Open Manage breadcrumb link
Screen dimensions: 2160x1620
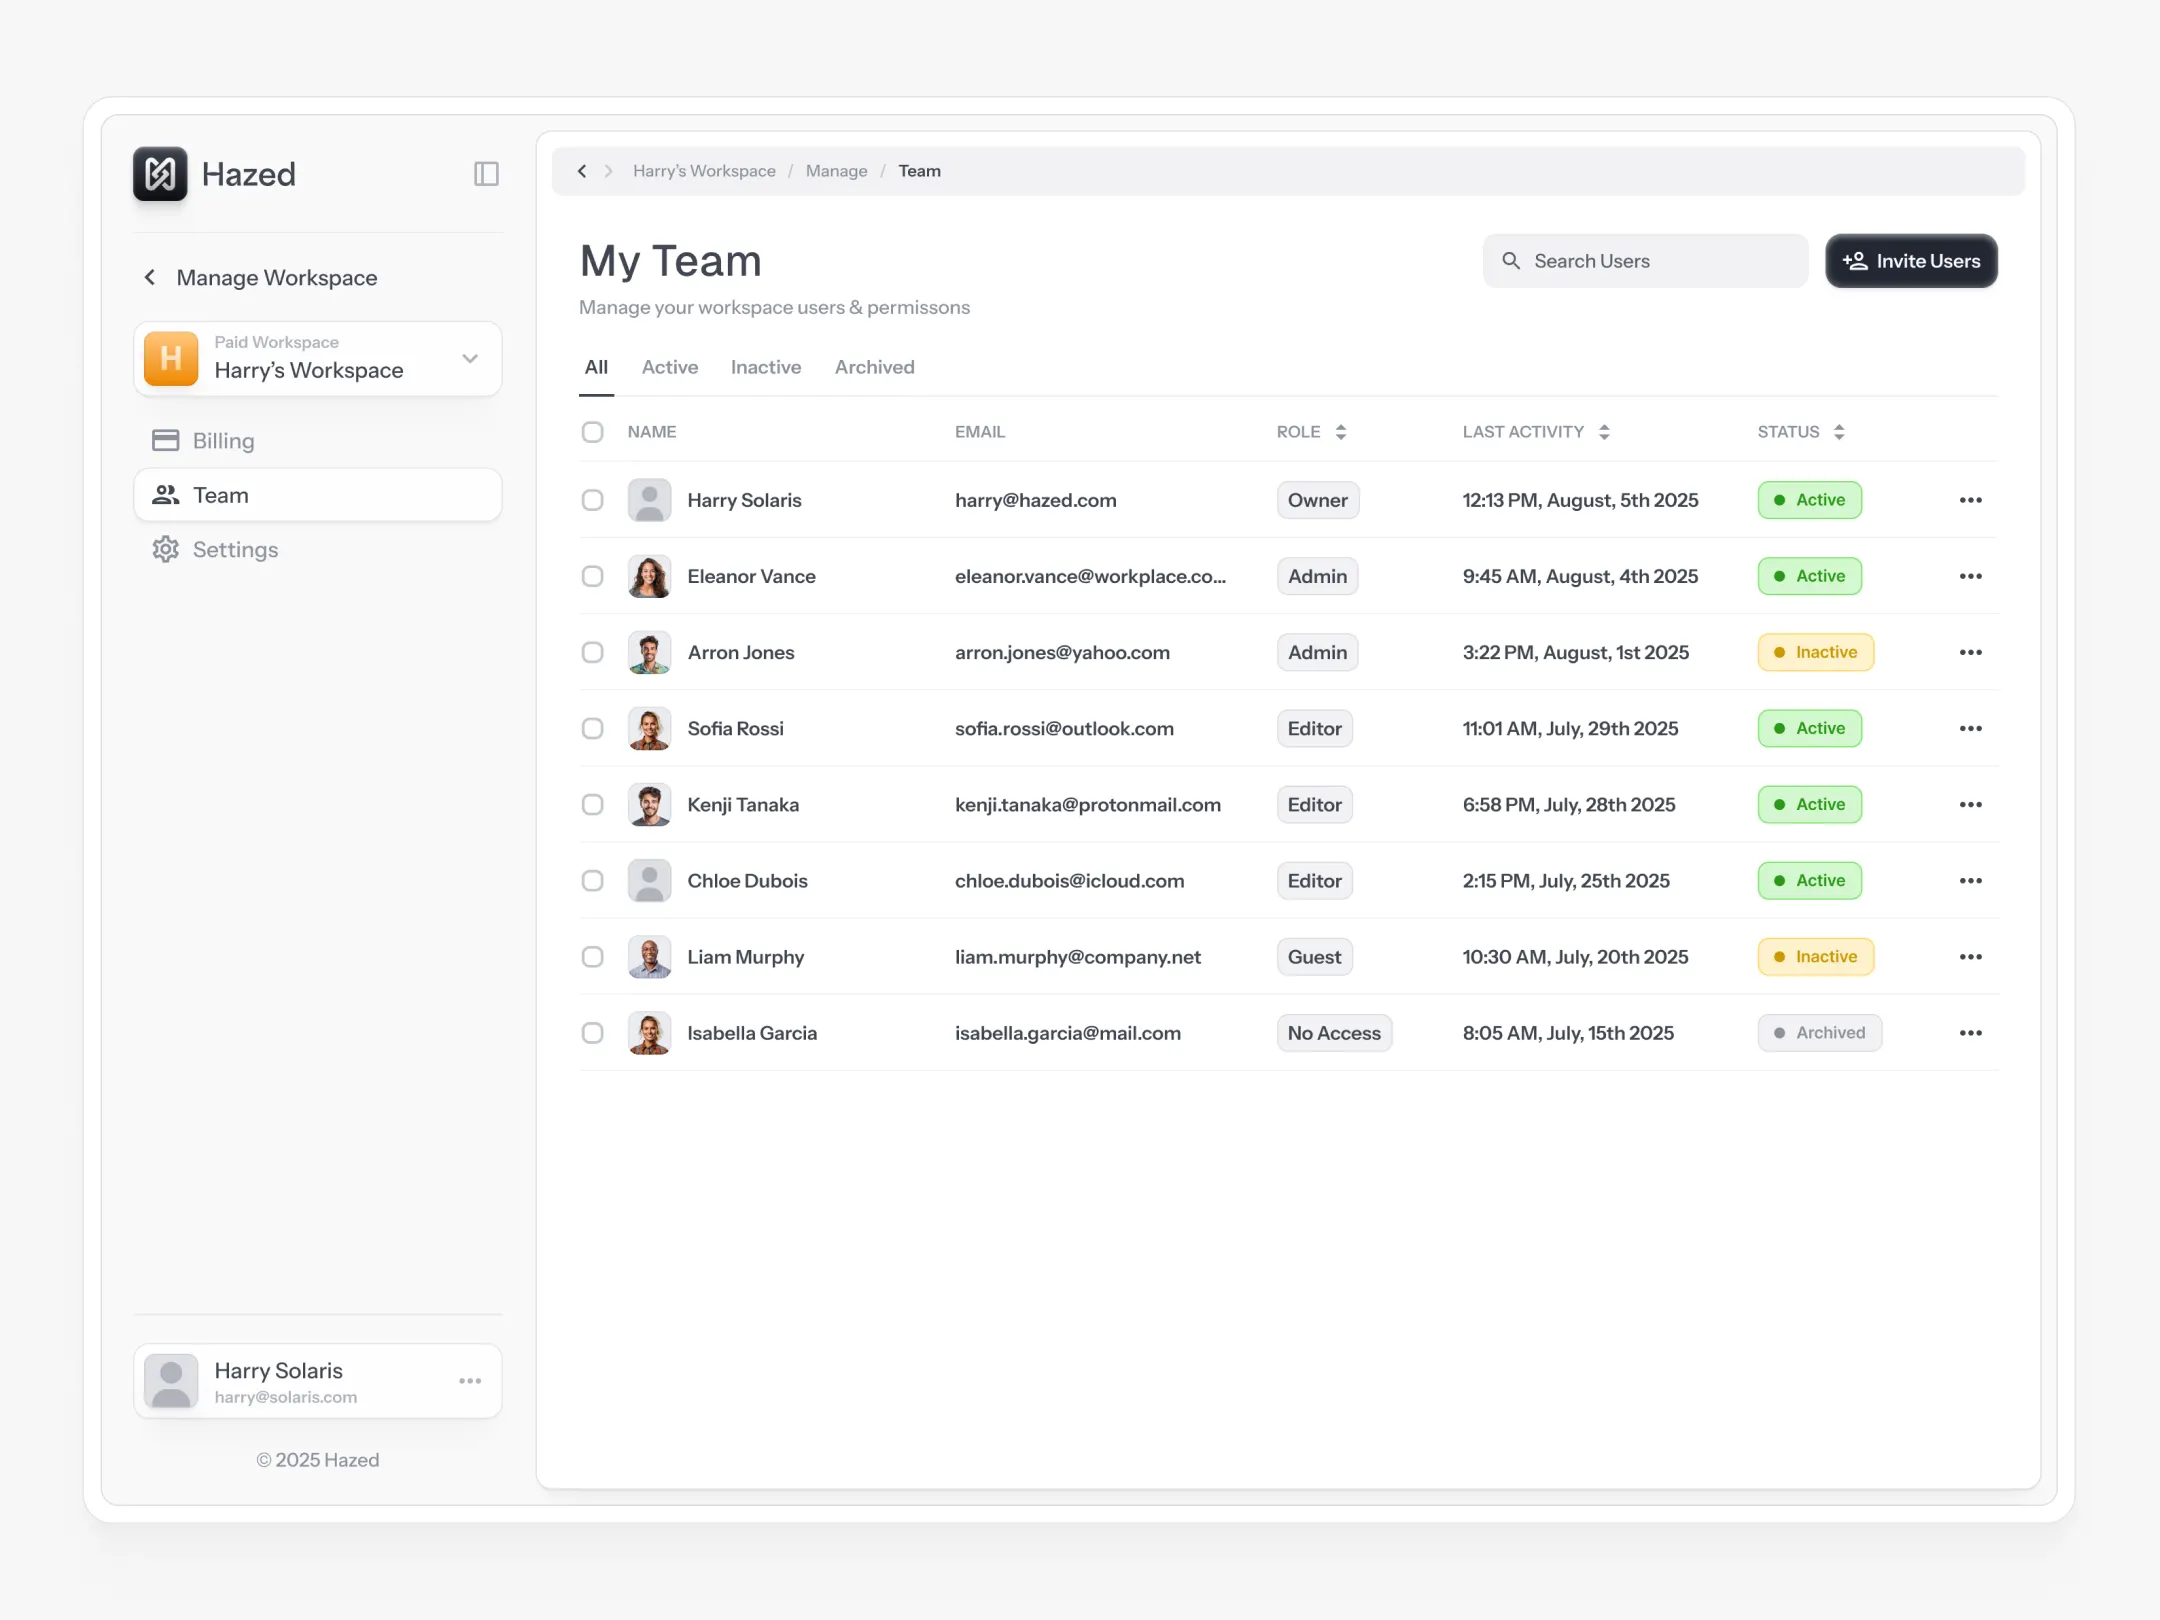click(x=836, y=171)
